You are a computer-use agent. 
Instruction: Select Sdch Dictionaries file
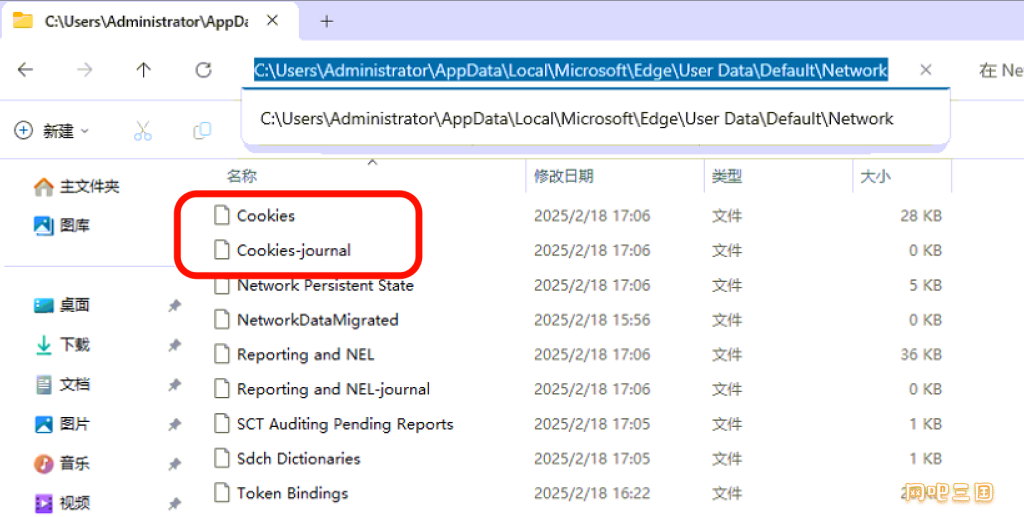298,458
